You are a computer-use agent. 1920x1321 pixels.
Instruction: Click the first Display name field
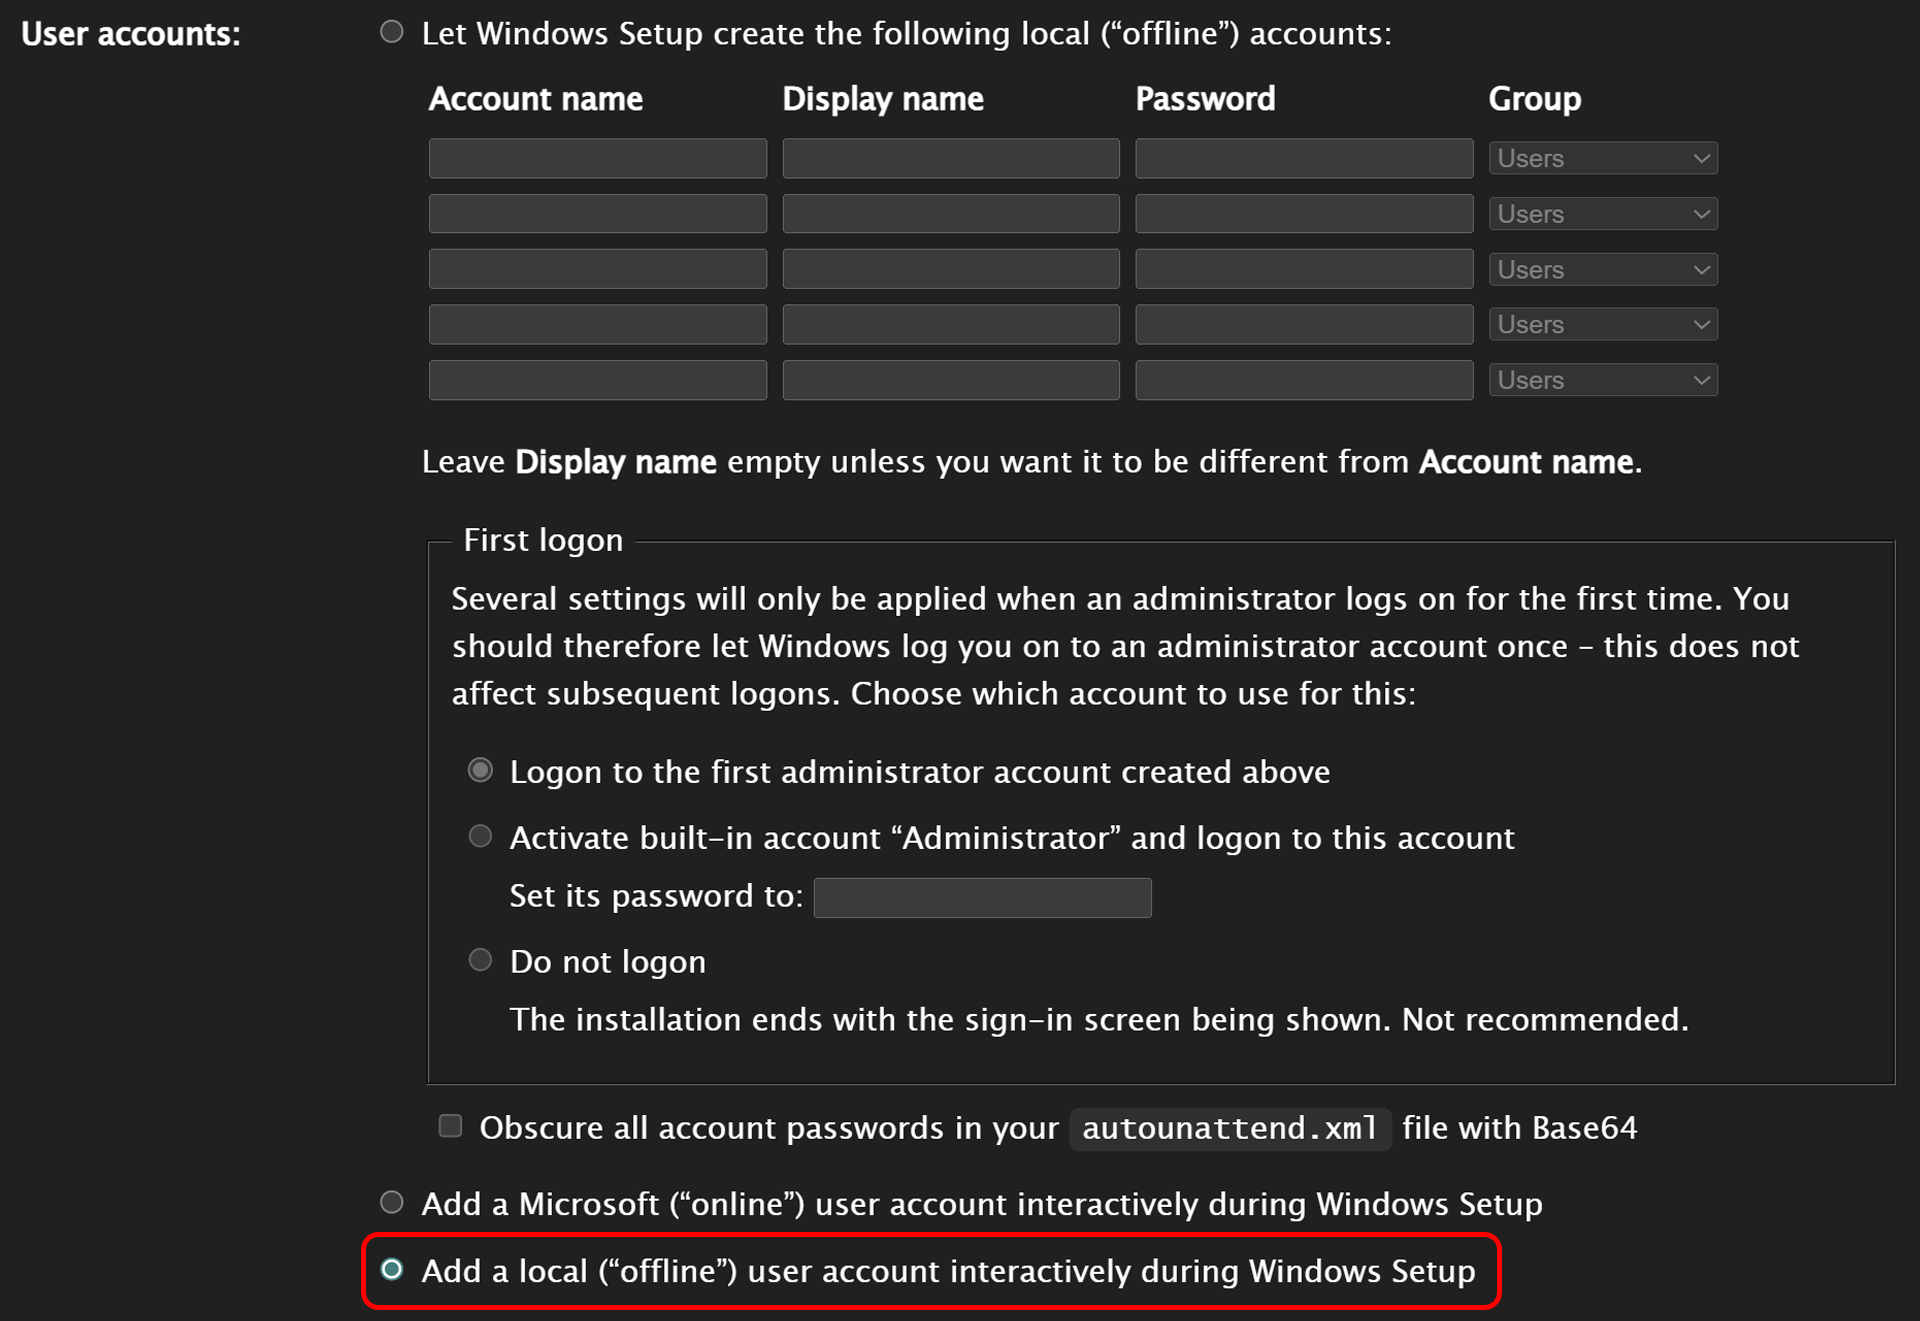pyautogui.click(x=950, y=158)
